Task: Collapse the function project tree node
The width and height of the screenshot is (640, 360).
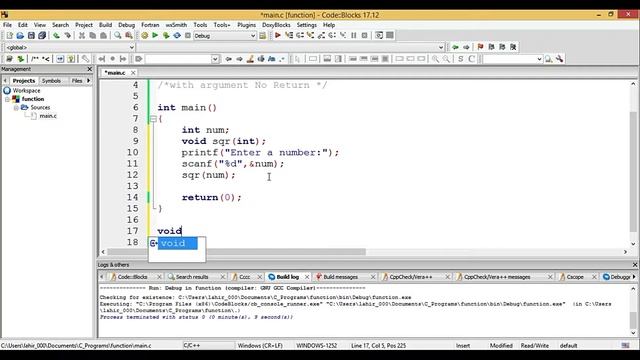Action: click(x=7, y=99)
